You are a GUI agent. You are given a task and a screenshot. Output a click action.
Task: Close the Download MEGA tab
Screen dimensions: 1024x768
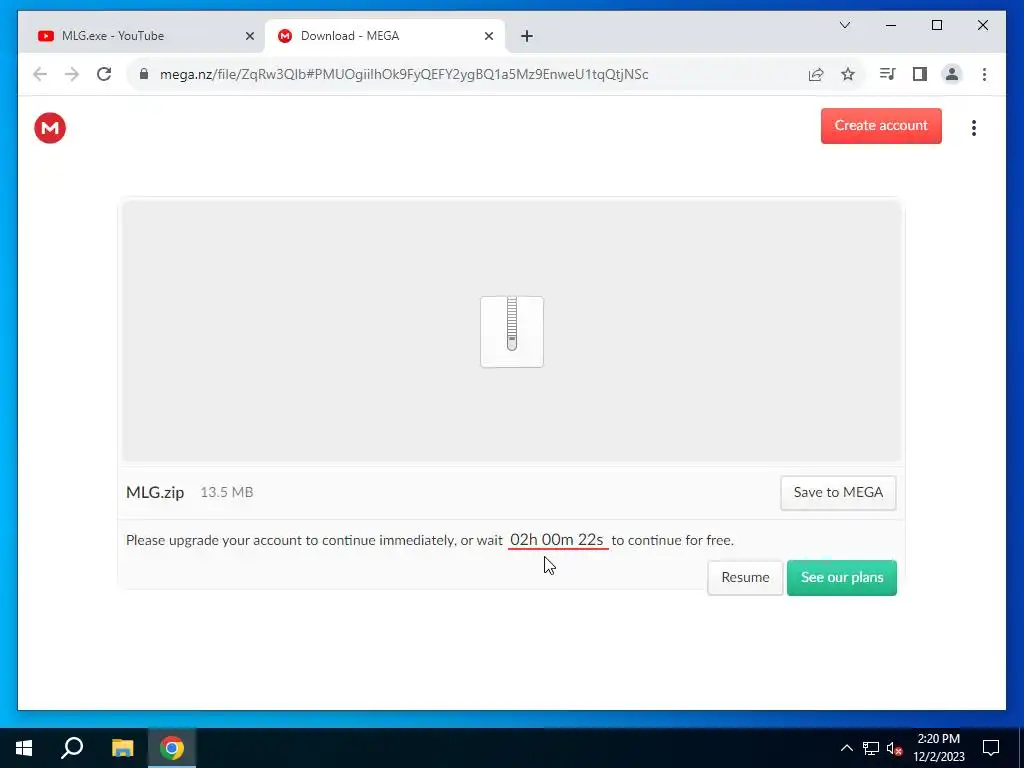point(488,36)
